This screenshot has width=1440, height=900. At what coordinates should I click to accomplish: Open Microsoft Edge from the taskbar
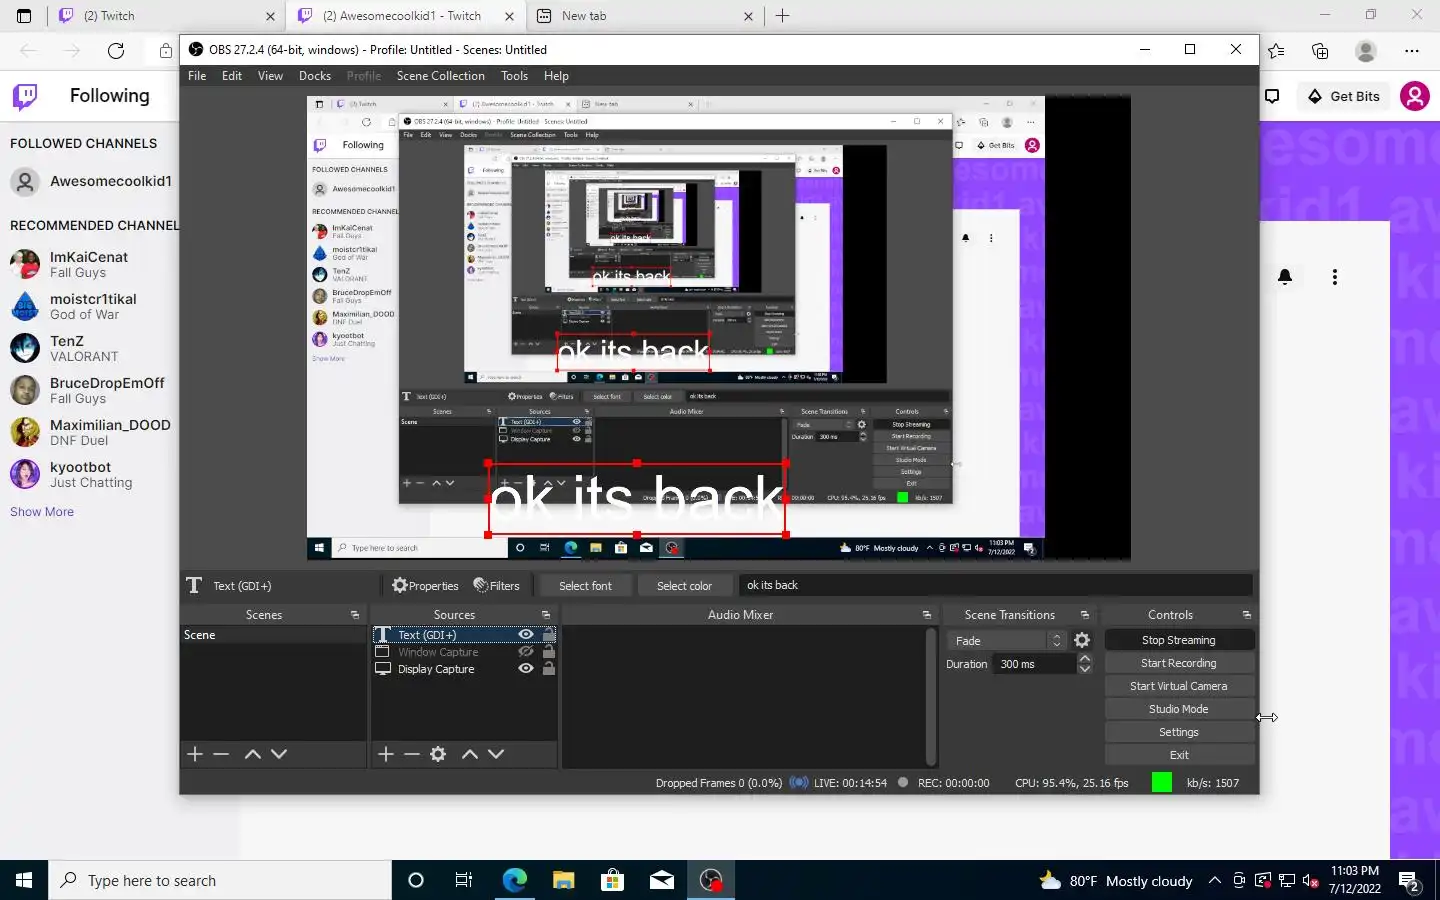click(514, 880)
